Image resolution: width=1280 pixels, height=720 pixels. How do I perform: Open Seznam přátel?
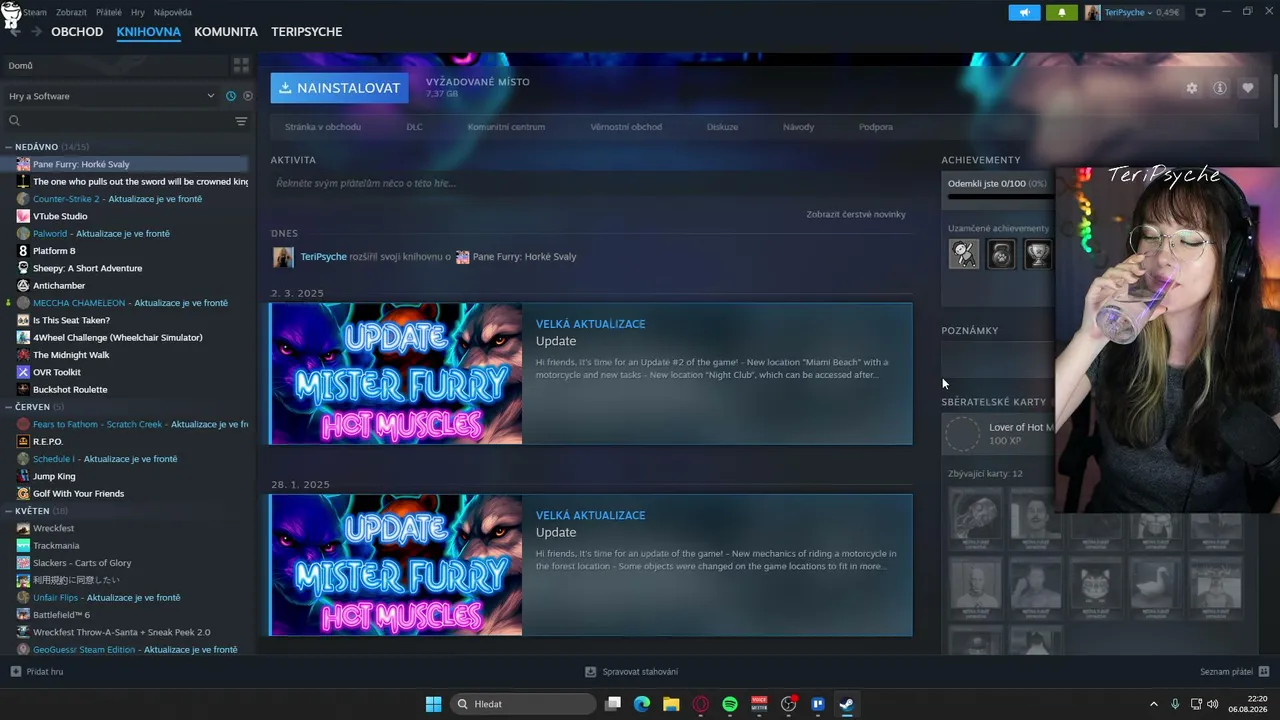click(1226, 672)
